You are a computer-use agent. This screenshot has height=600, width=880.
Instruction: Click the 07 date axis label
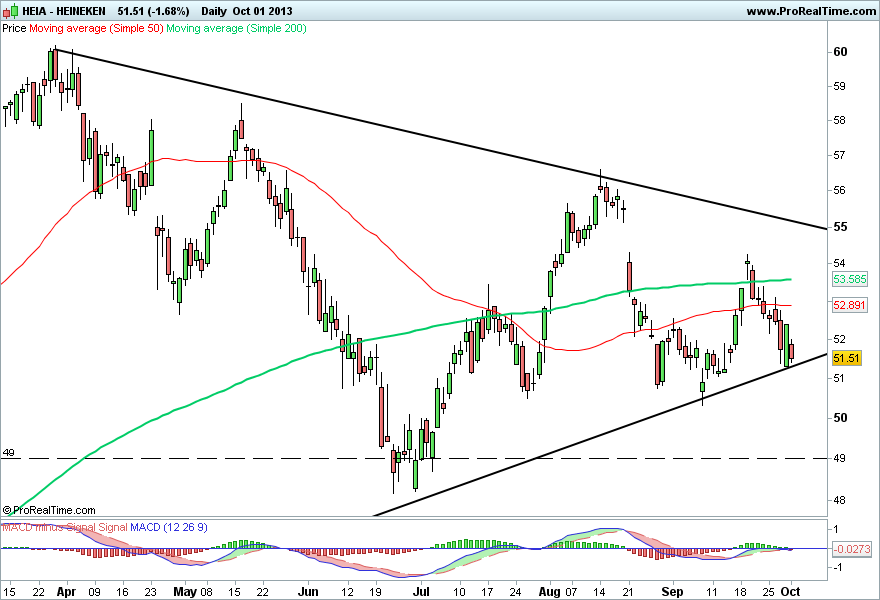pyautogui.click(x=571, y=592)
